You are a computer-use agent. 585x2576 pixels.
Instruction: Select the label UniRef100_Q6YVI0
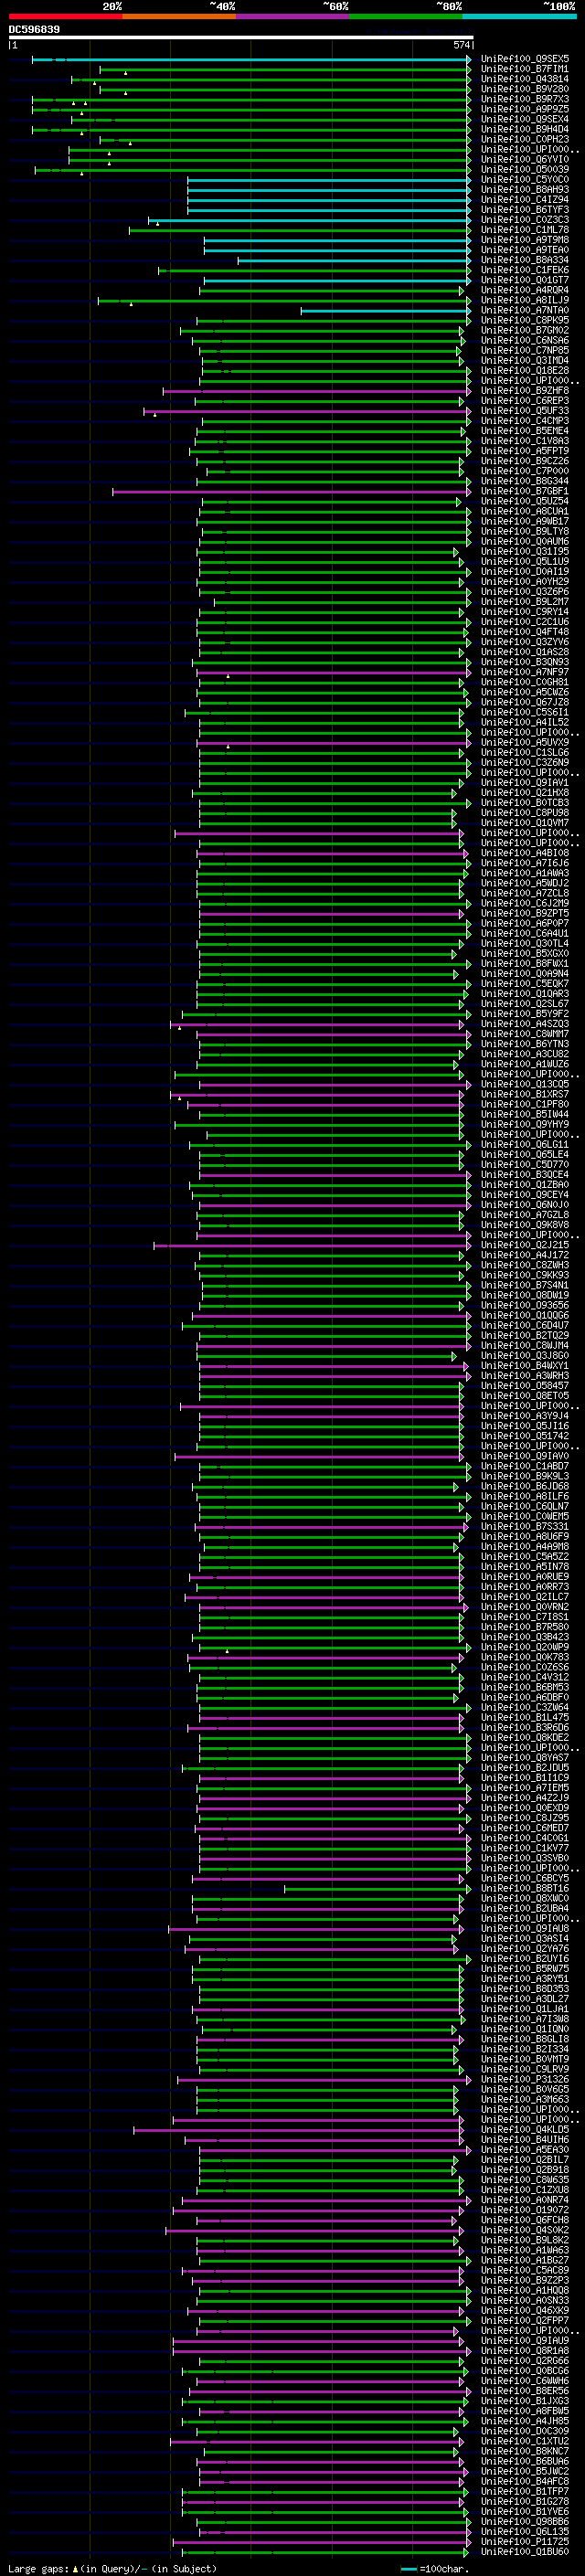coord(525,159)
